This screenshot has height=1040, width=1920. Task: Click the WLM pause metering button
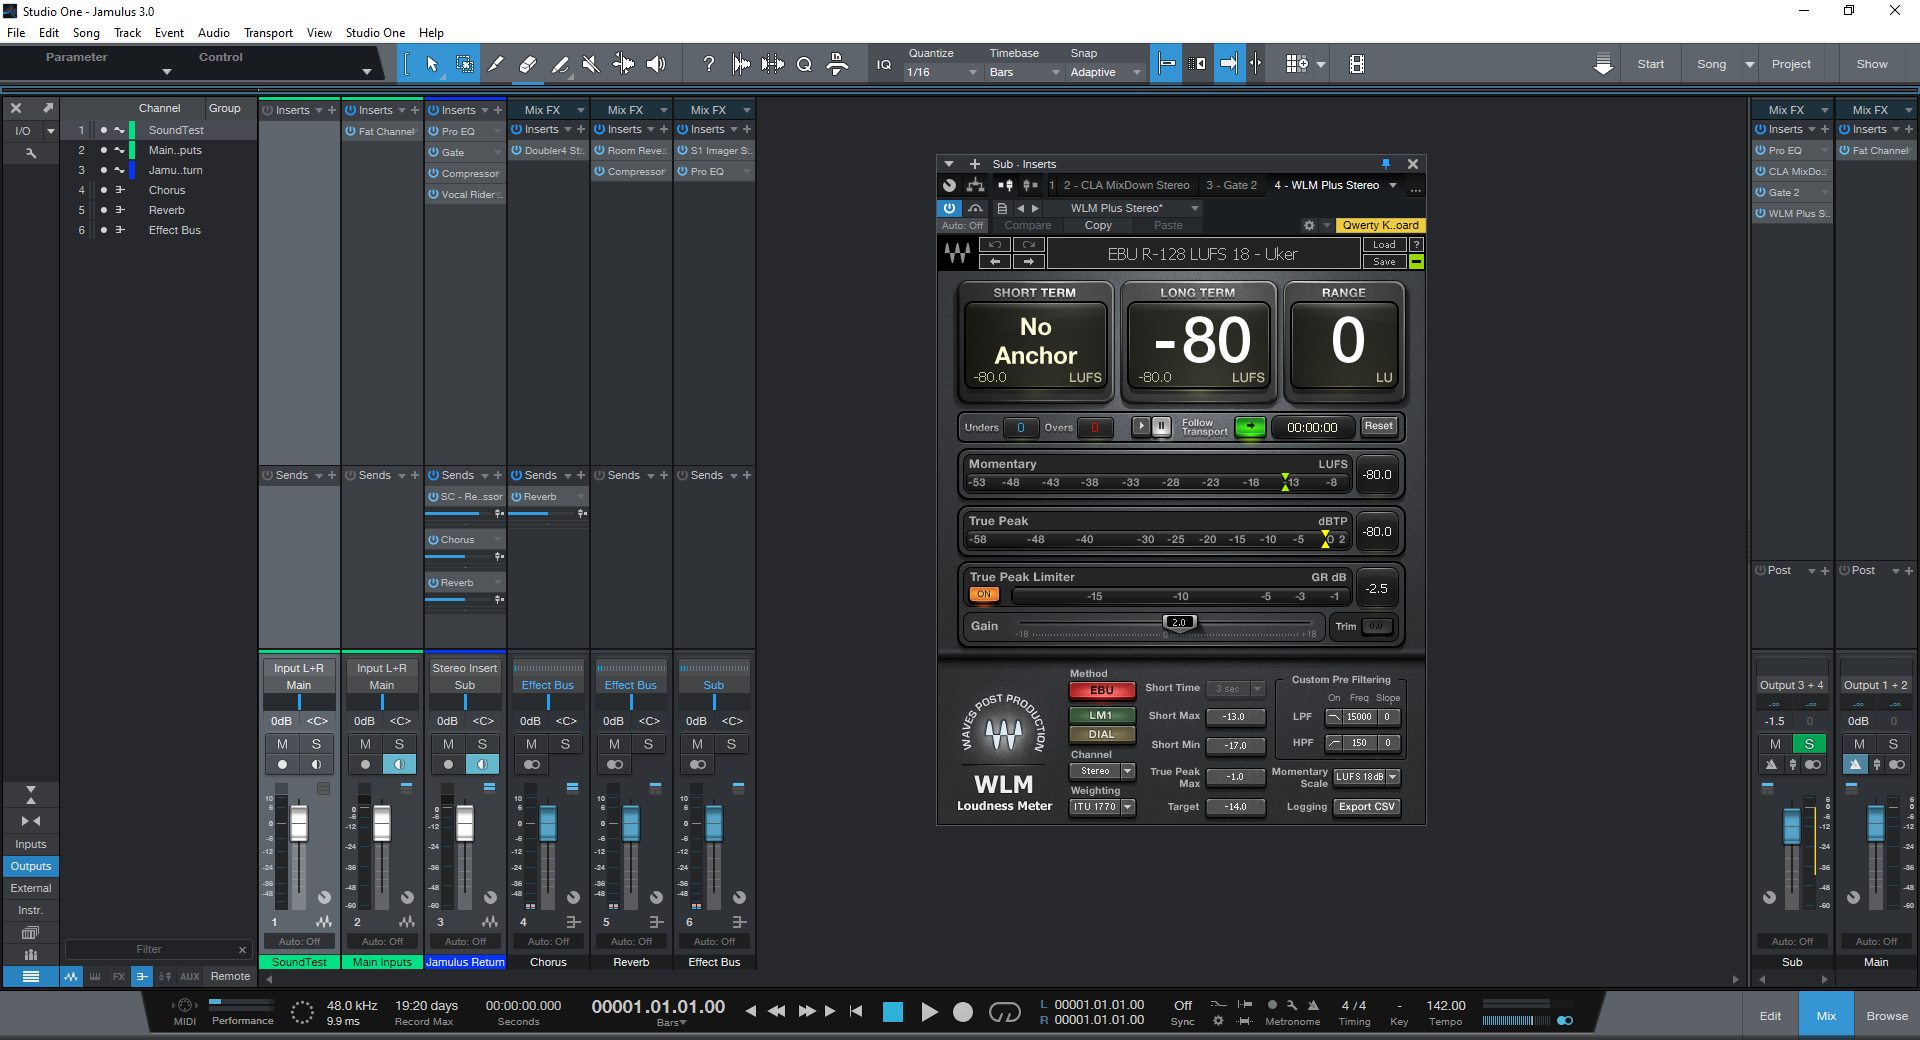pos(1161,426)
